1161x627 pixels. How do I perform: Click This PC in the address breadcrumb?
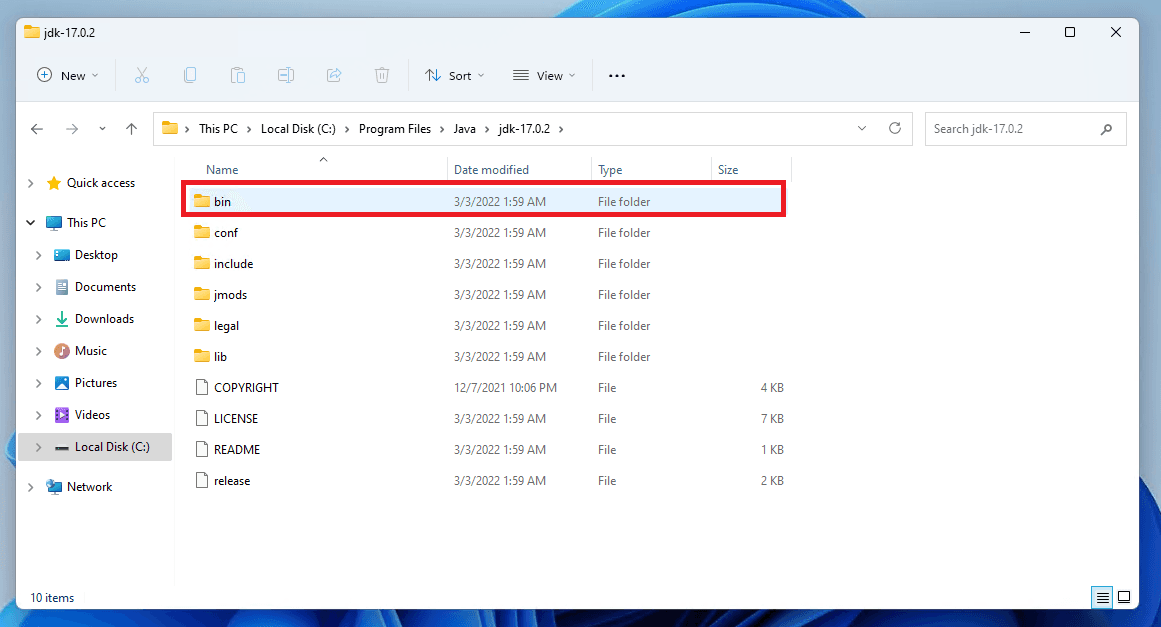point(218,129)
